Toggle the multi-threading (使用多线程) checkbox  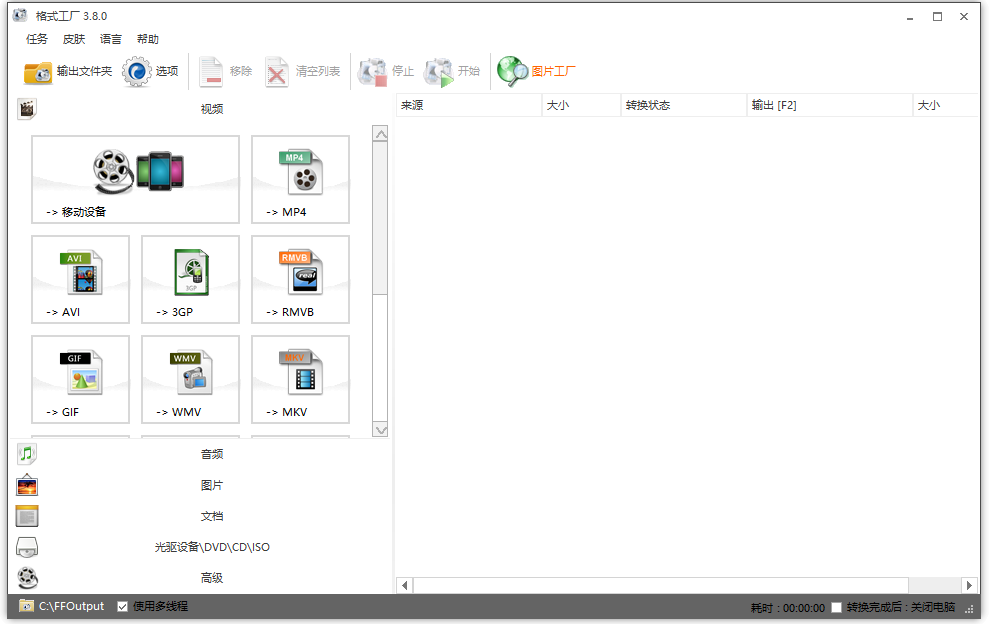click(x=123, y=606)
